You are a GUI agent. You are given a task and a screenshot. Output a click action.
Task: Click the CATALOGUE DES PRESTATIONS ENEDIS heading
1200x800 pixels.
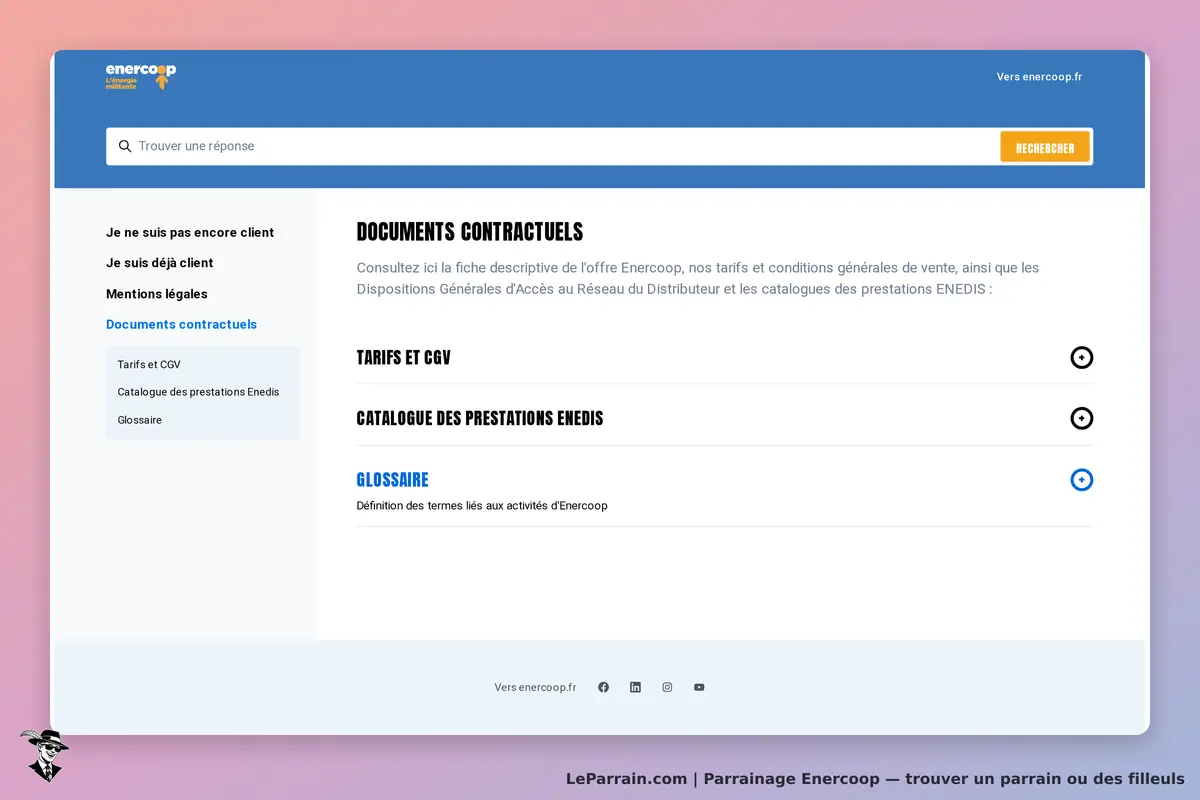[480, 419]
